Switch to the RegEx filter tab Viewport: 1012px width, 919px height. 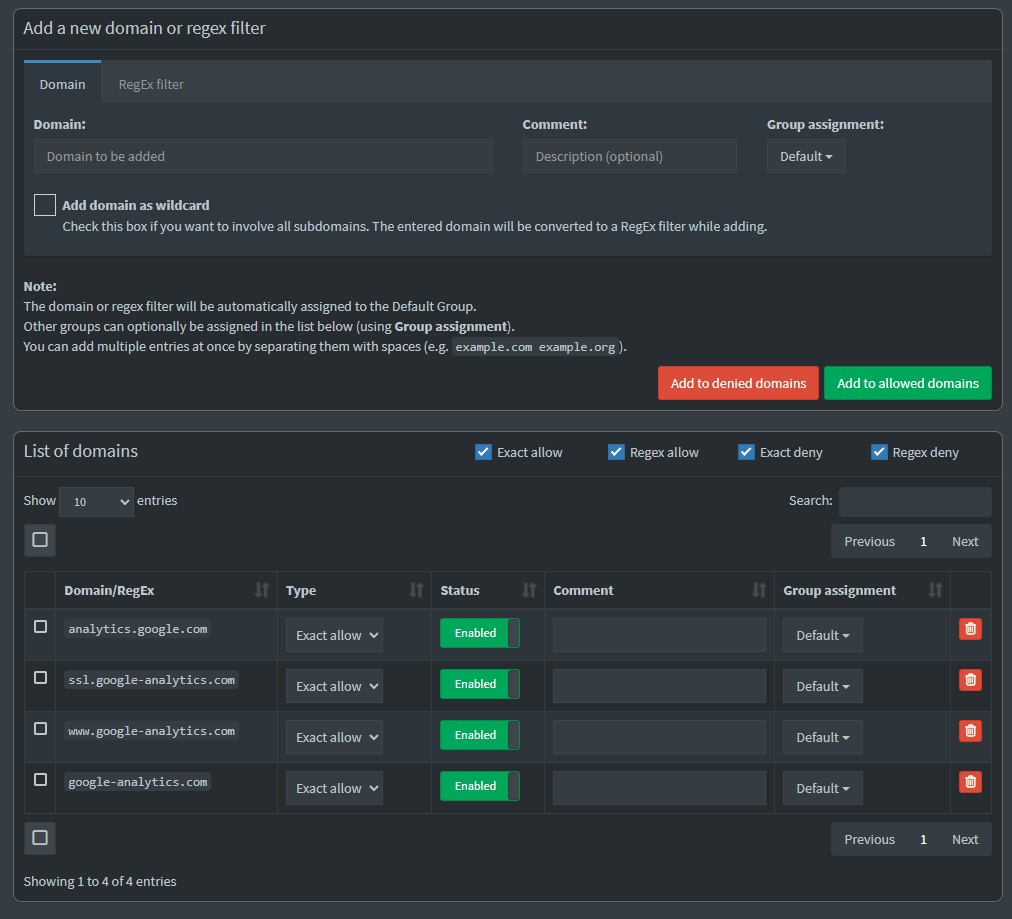tap(151, 84)
